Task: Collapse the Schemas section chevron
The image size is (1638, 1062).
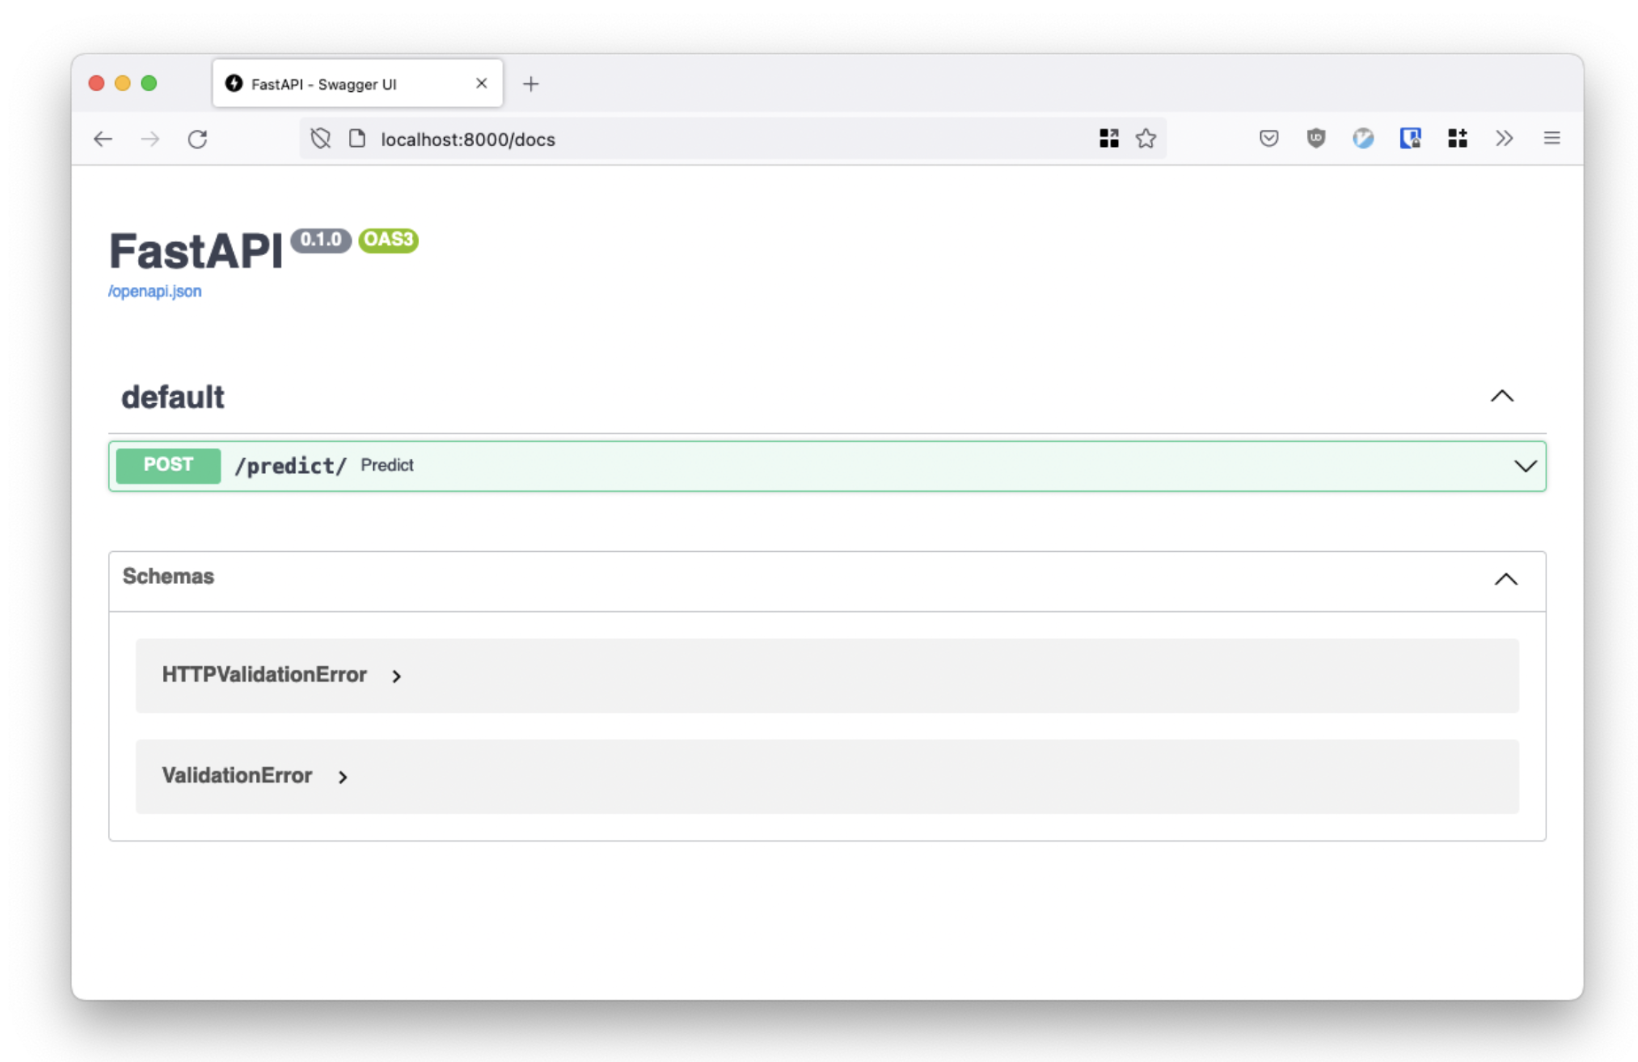Action: pyautogui.click(x=1506, y=579)
